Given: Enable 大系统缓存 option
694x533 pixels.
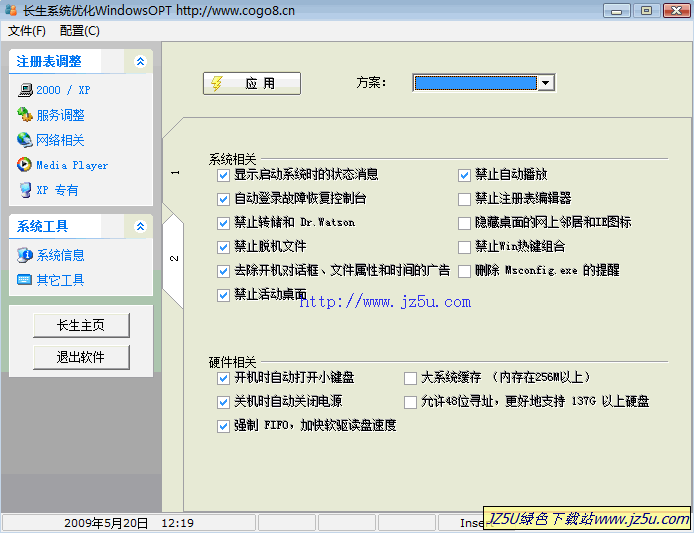Looking at the screenshot, I should 410,378.
